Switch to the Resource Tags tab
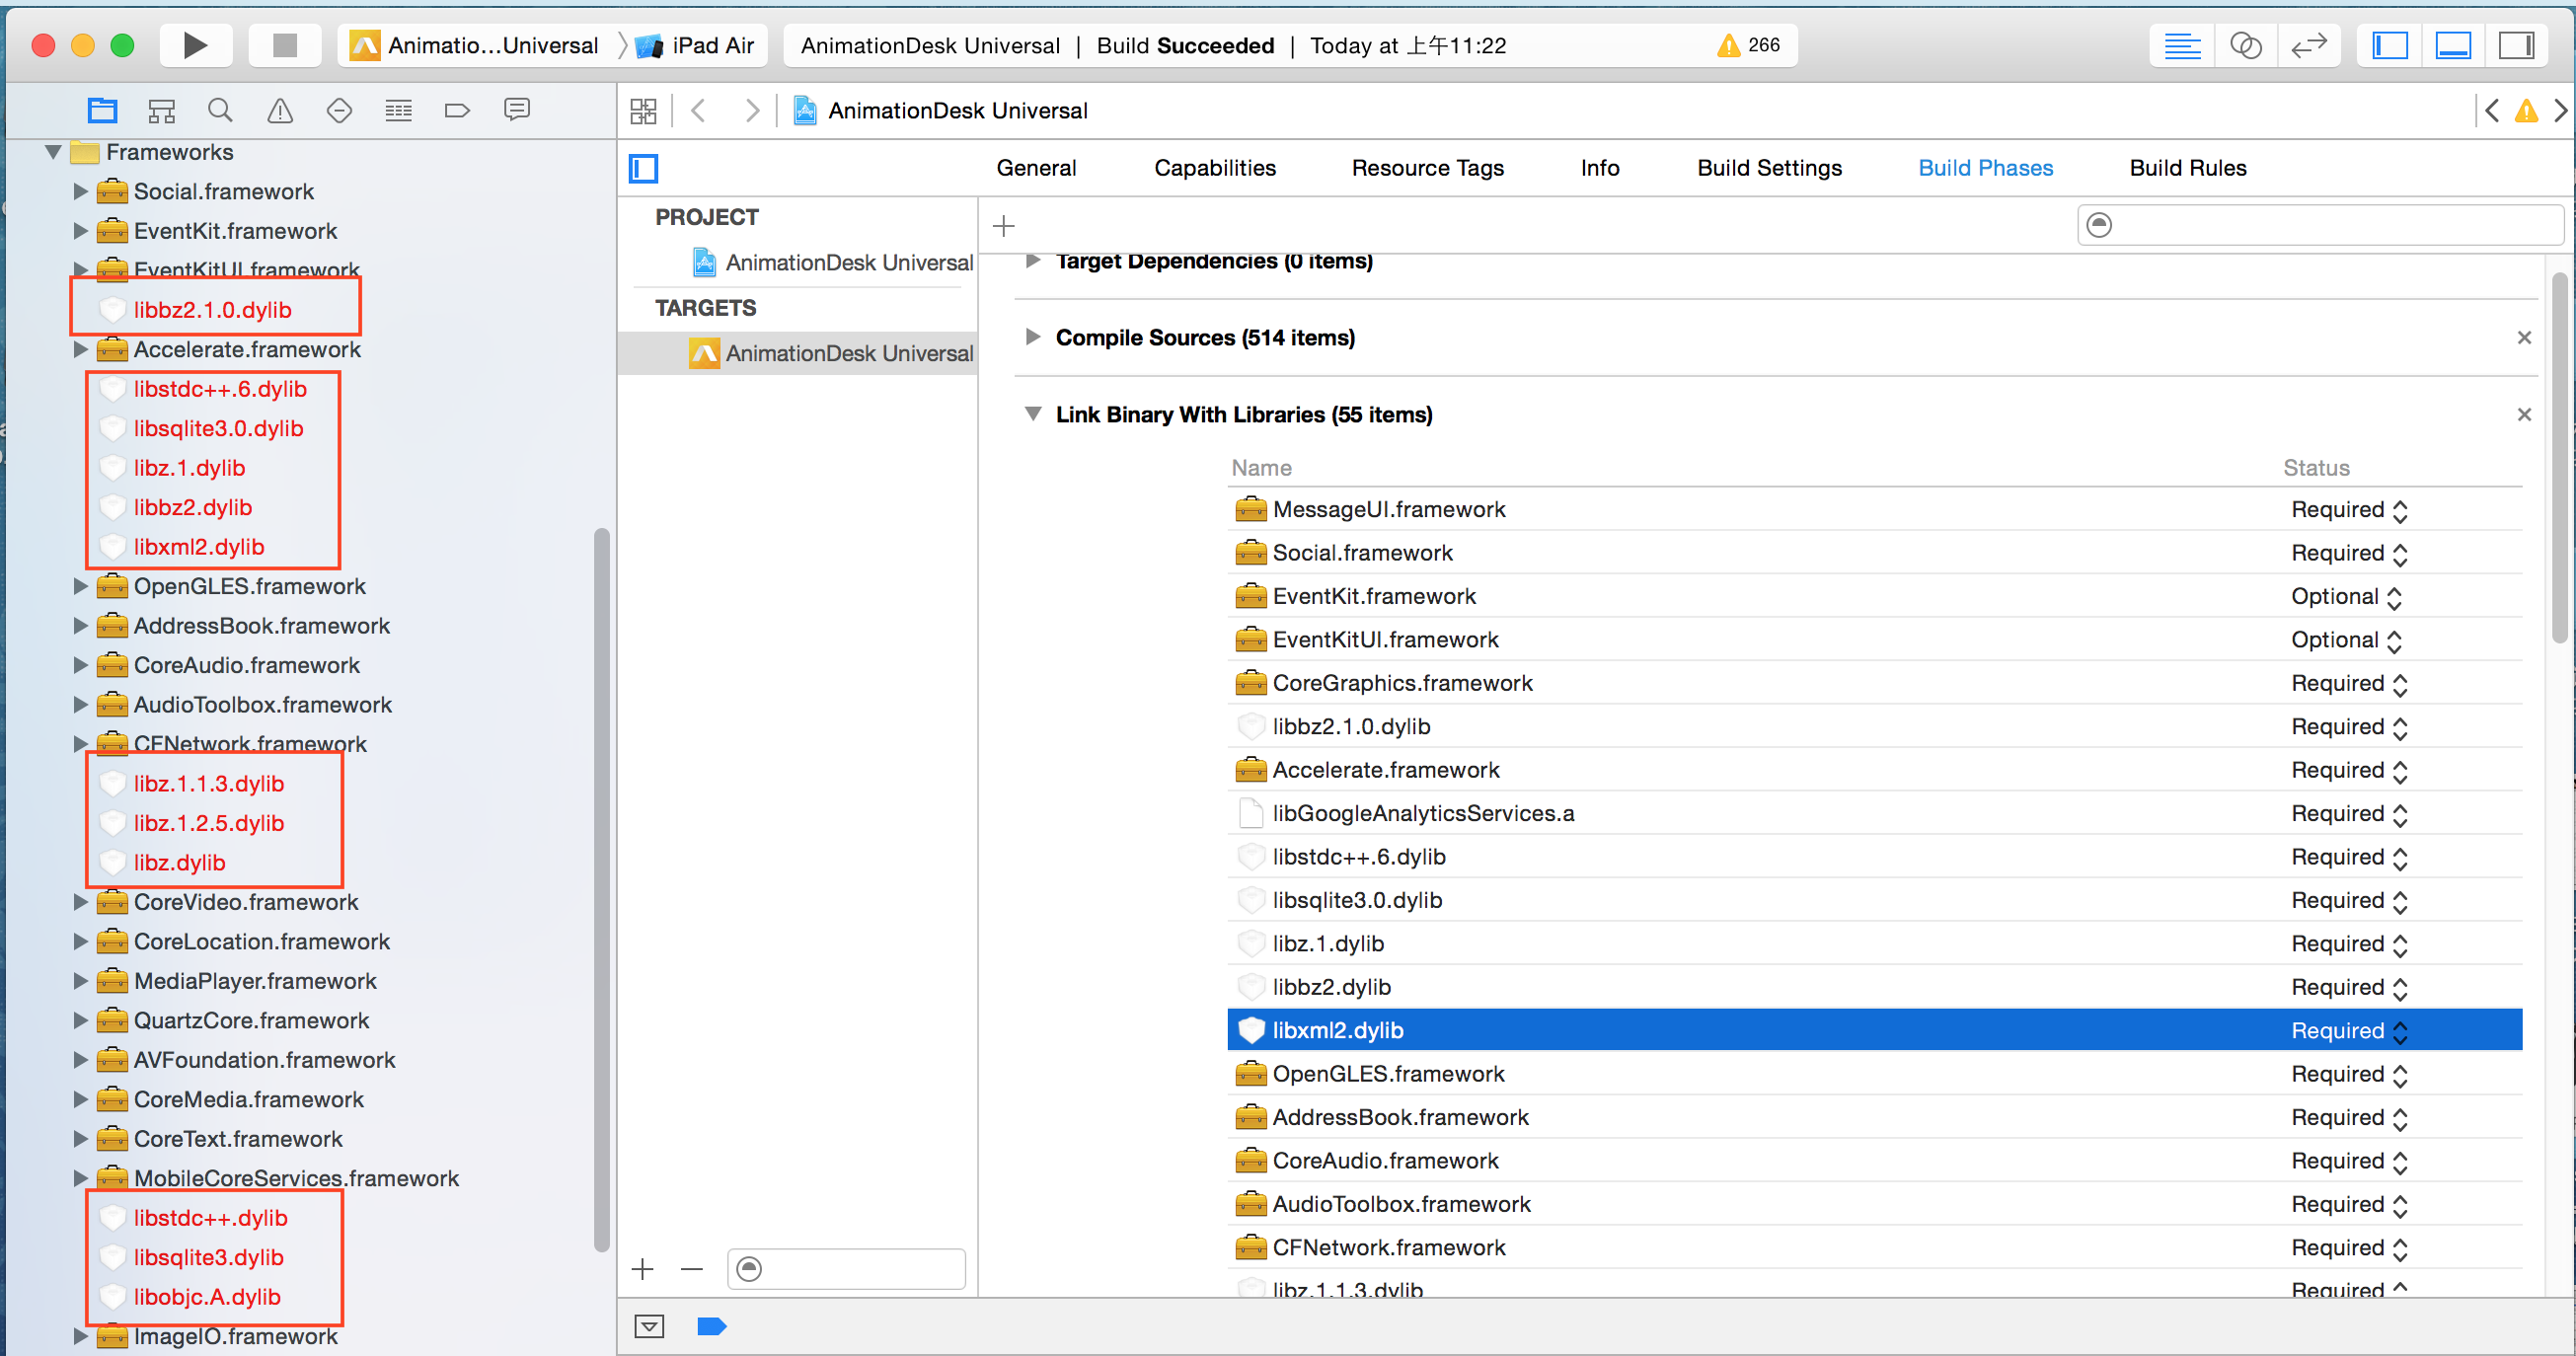2576x1356 pixels. (x=1427, y=168)
